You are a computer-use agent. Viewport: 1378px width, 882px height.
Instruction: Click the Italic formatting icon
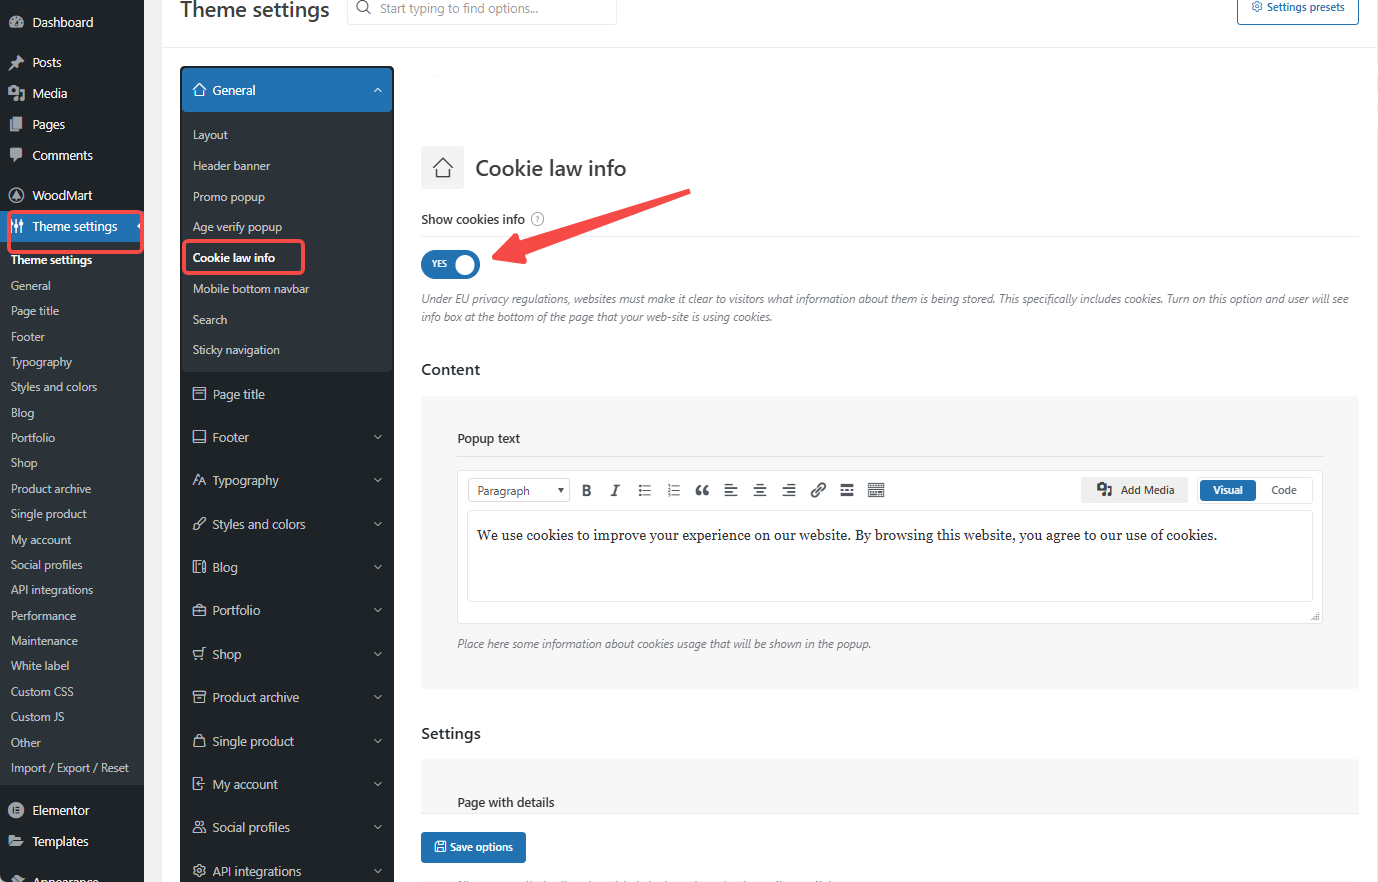click(615, 490)
